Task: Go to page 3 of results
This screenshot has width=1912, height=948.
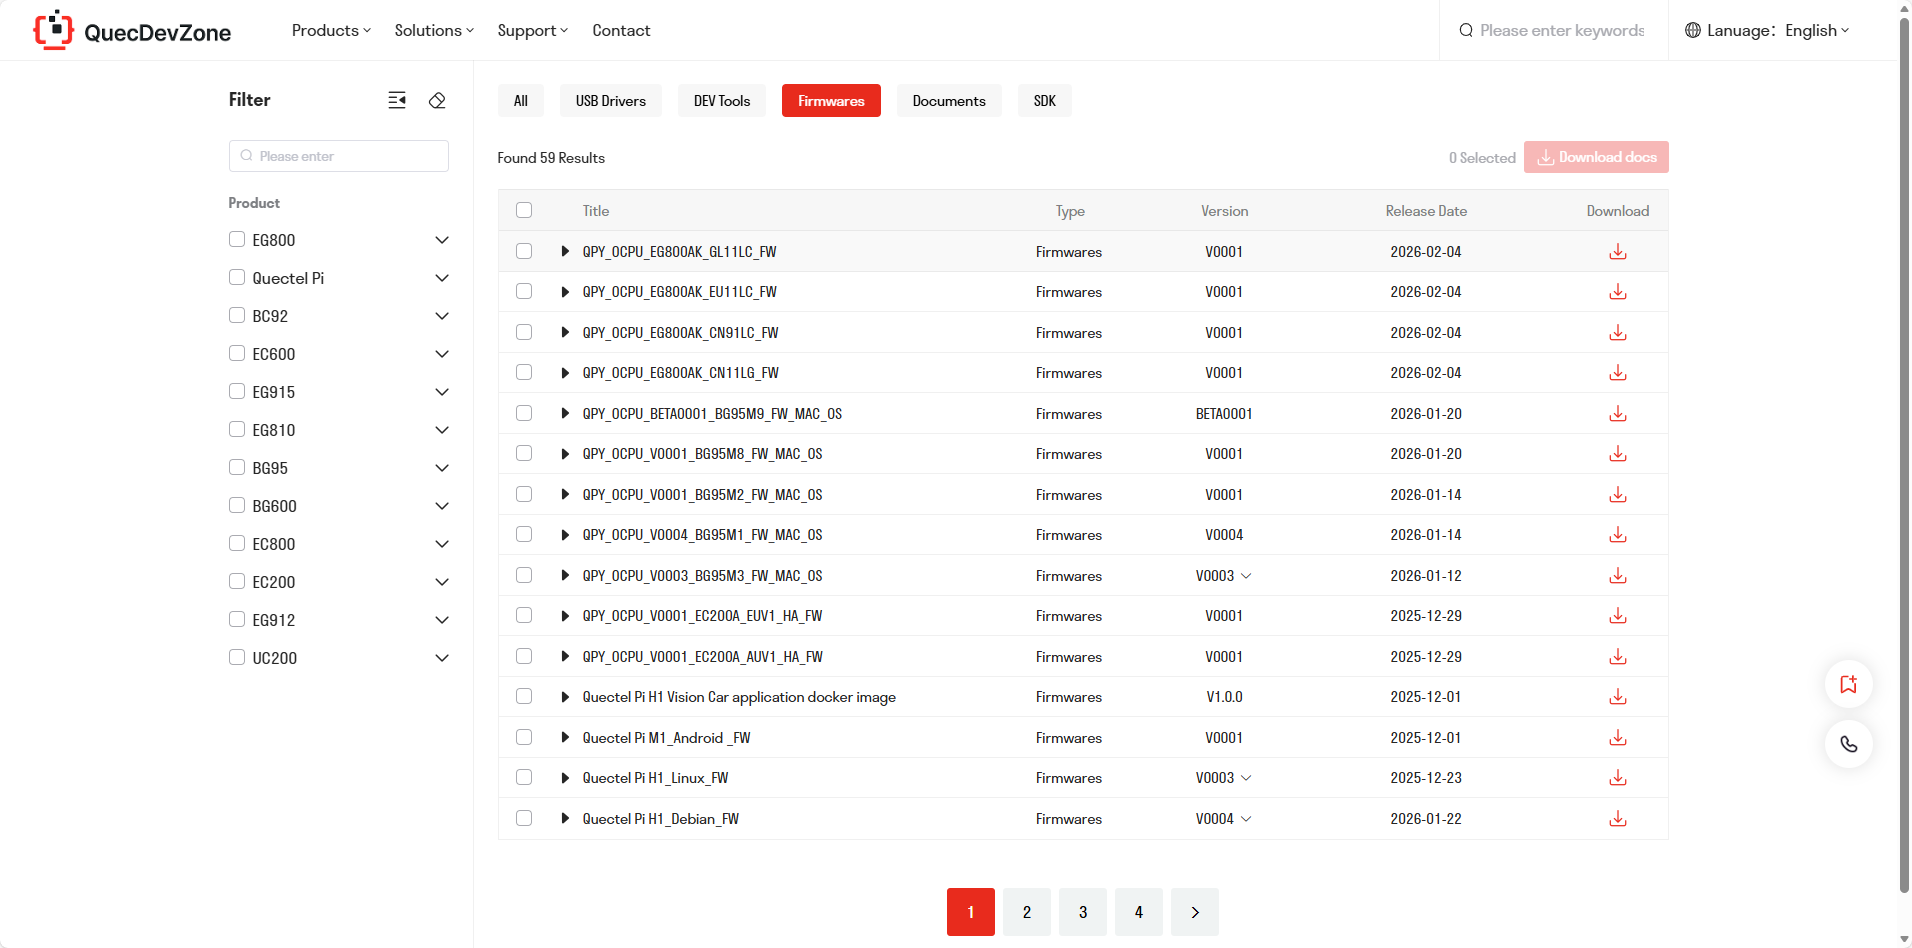Action: (x=1082, y=912)
